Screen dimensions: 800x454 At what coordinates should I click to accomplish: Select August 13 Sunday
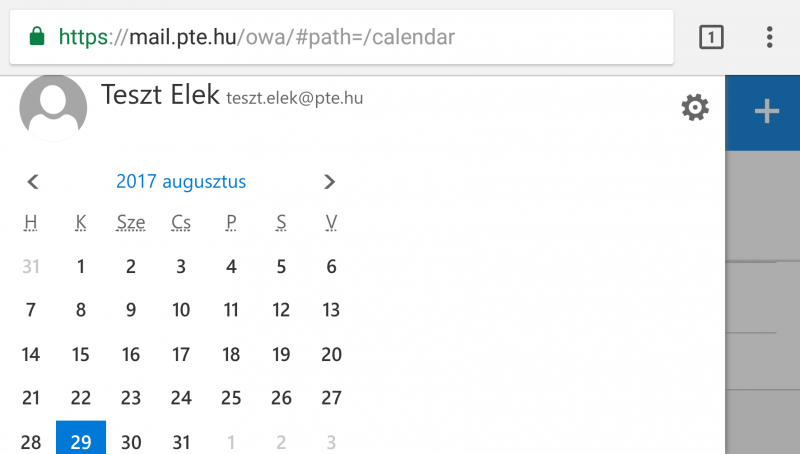pos(331,310)
